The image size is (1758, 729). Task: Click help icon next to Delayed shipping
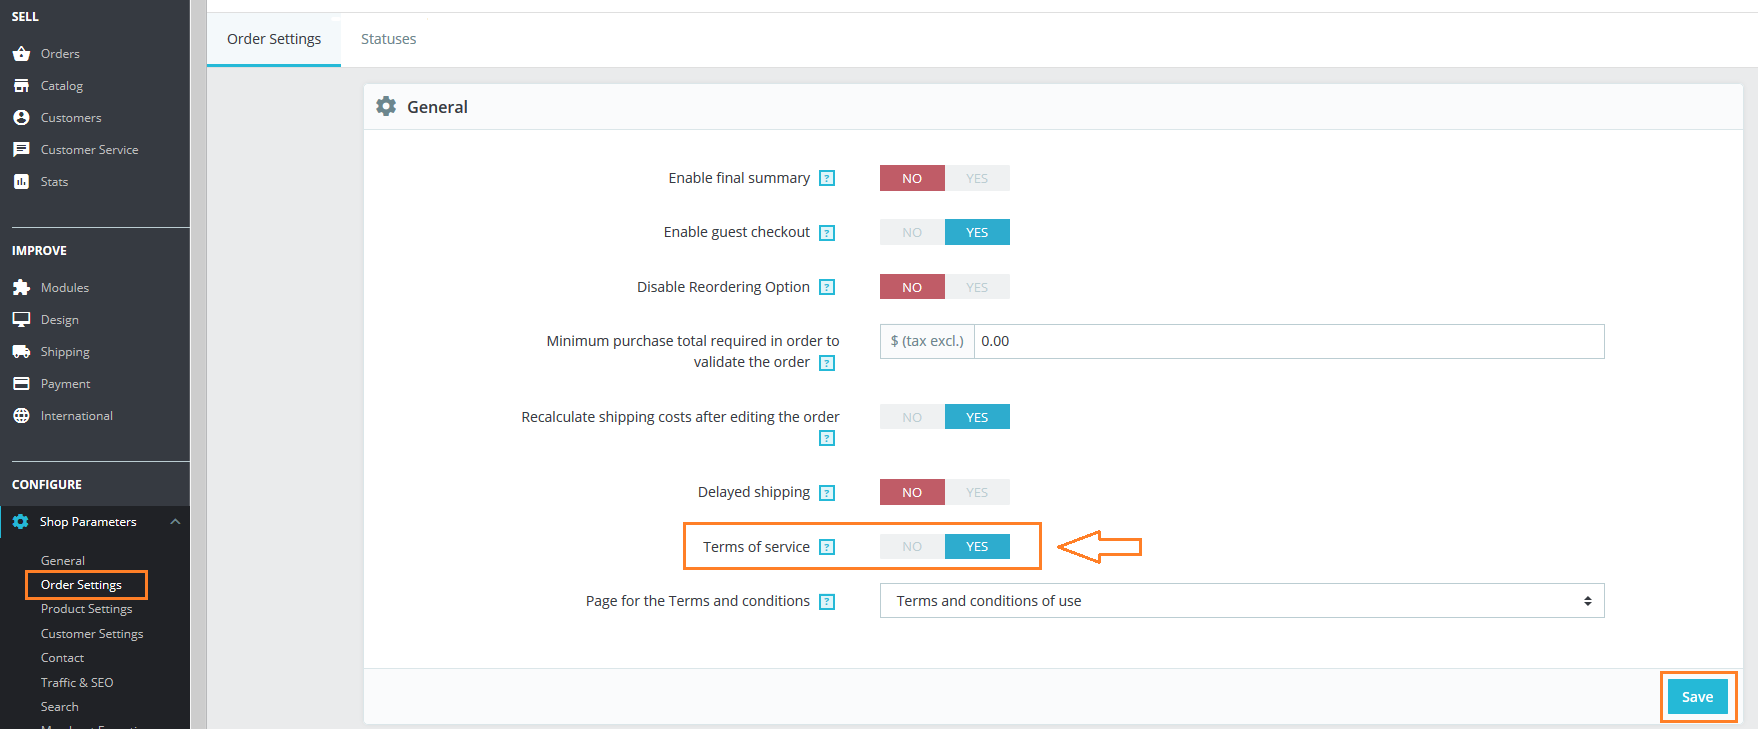pyautogui.click(x=827, y=493)
